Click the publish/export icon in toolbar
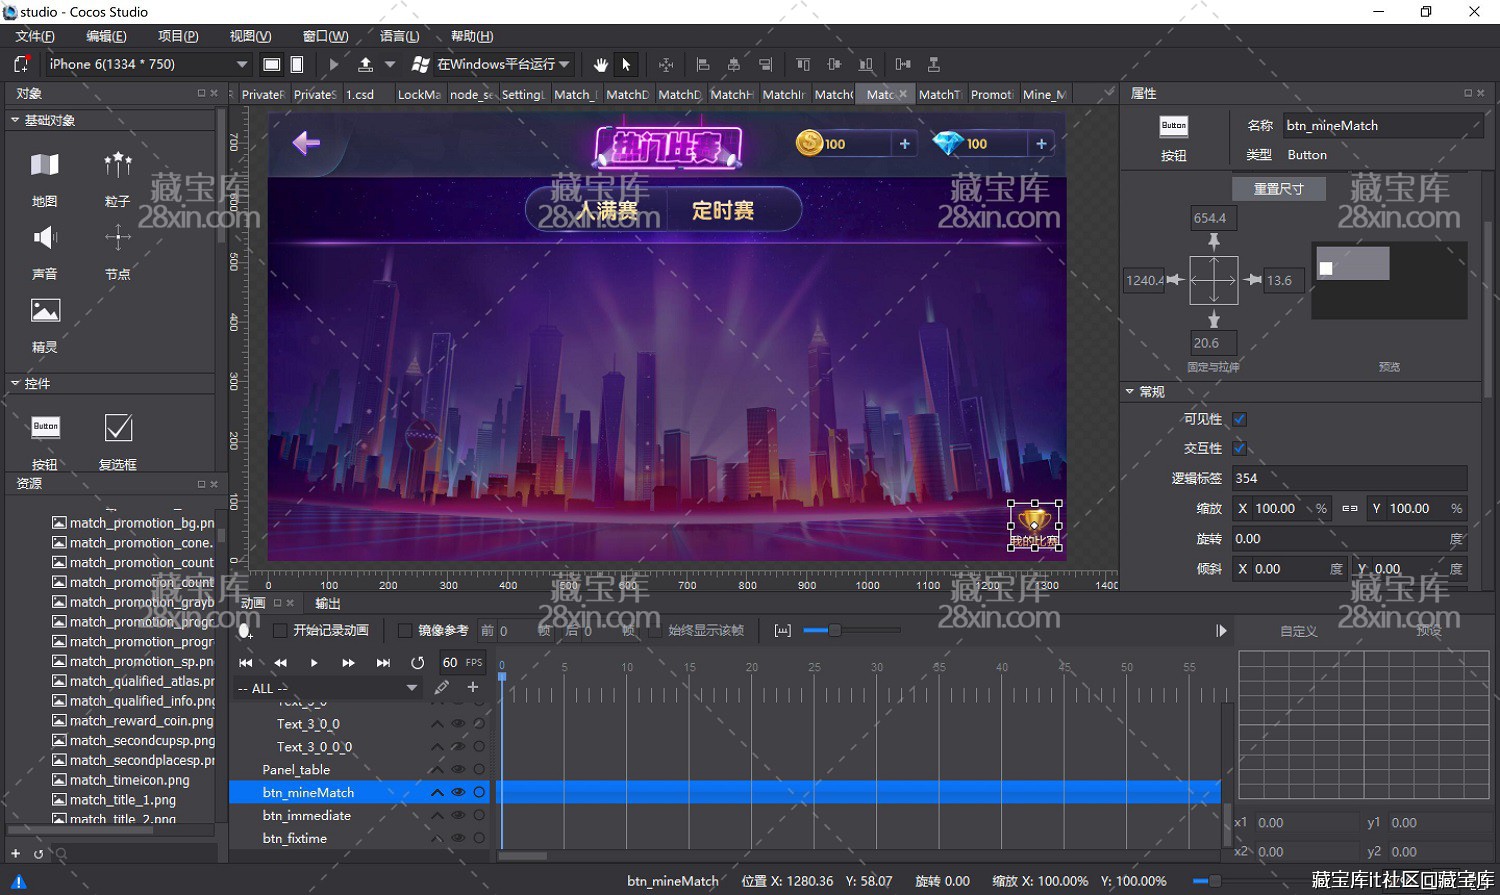The width and height of the screenshot is (1500, 895). coord(366,64)
